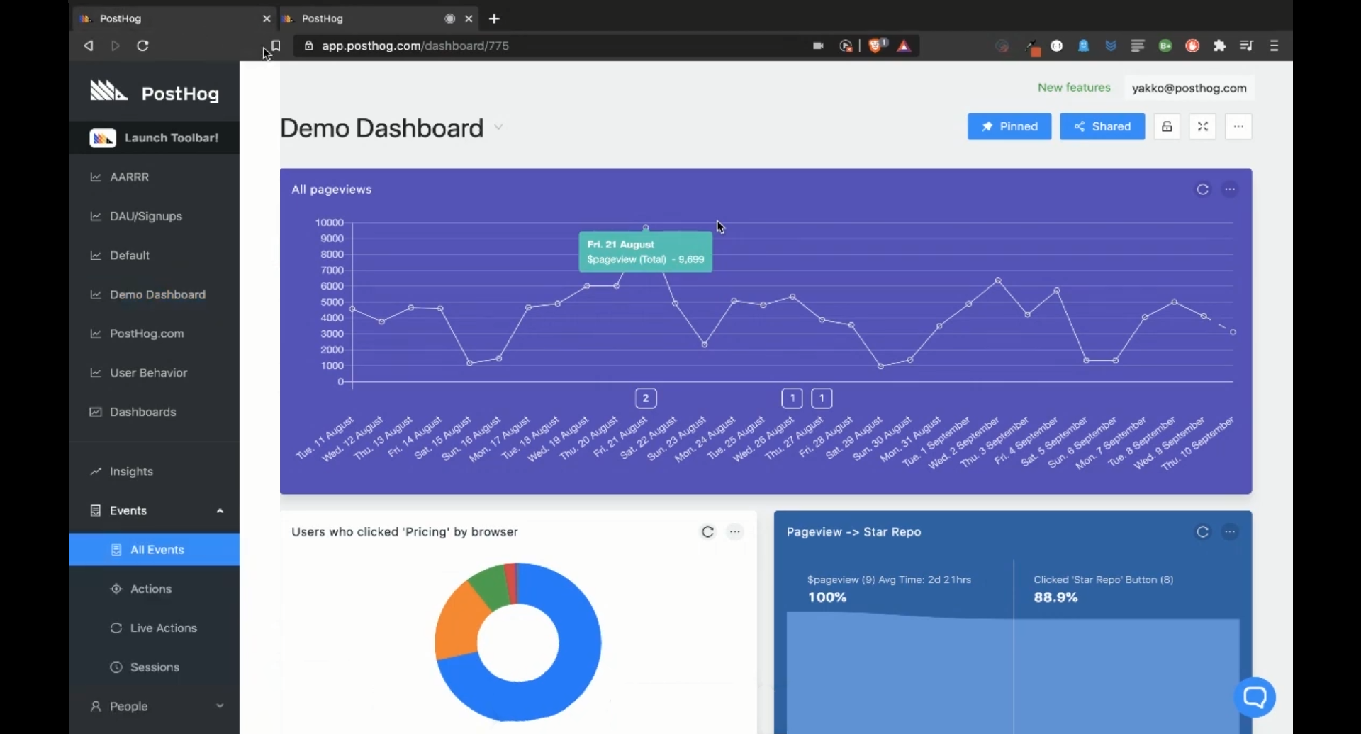Click the Actions target icon in sidebar

tap(116, 589)
